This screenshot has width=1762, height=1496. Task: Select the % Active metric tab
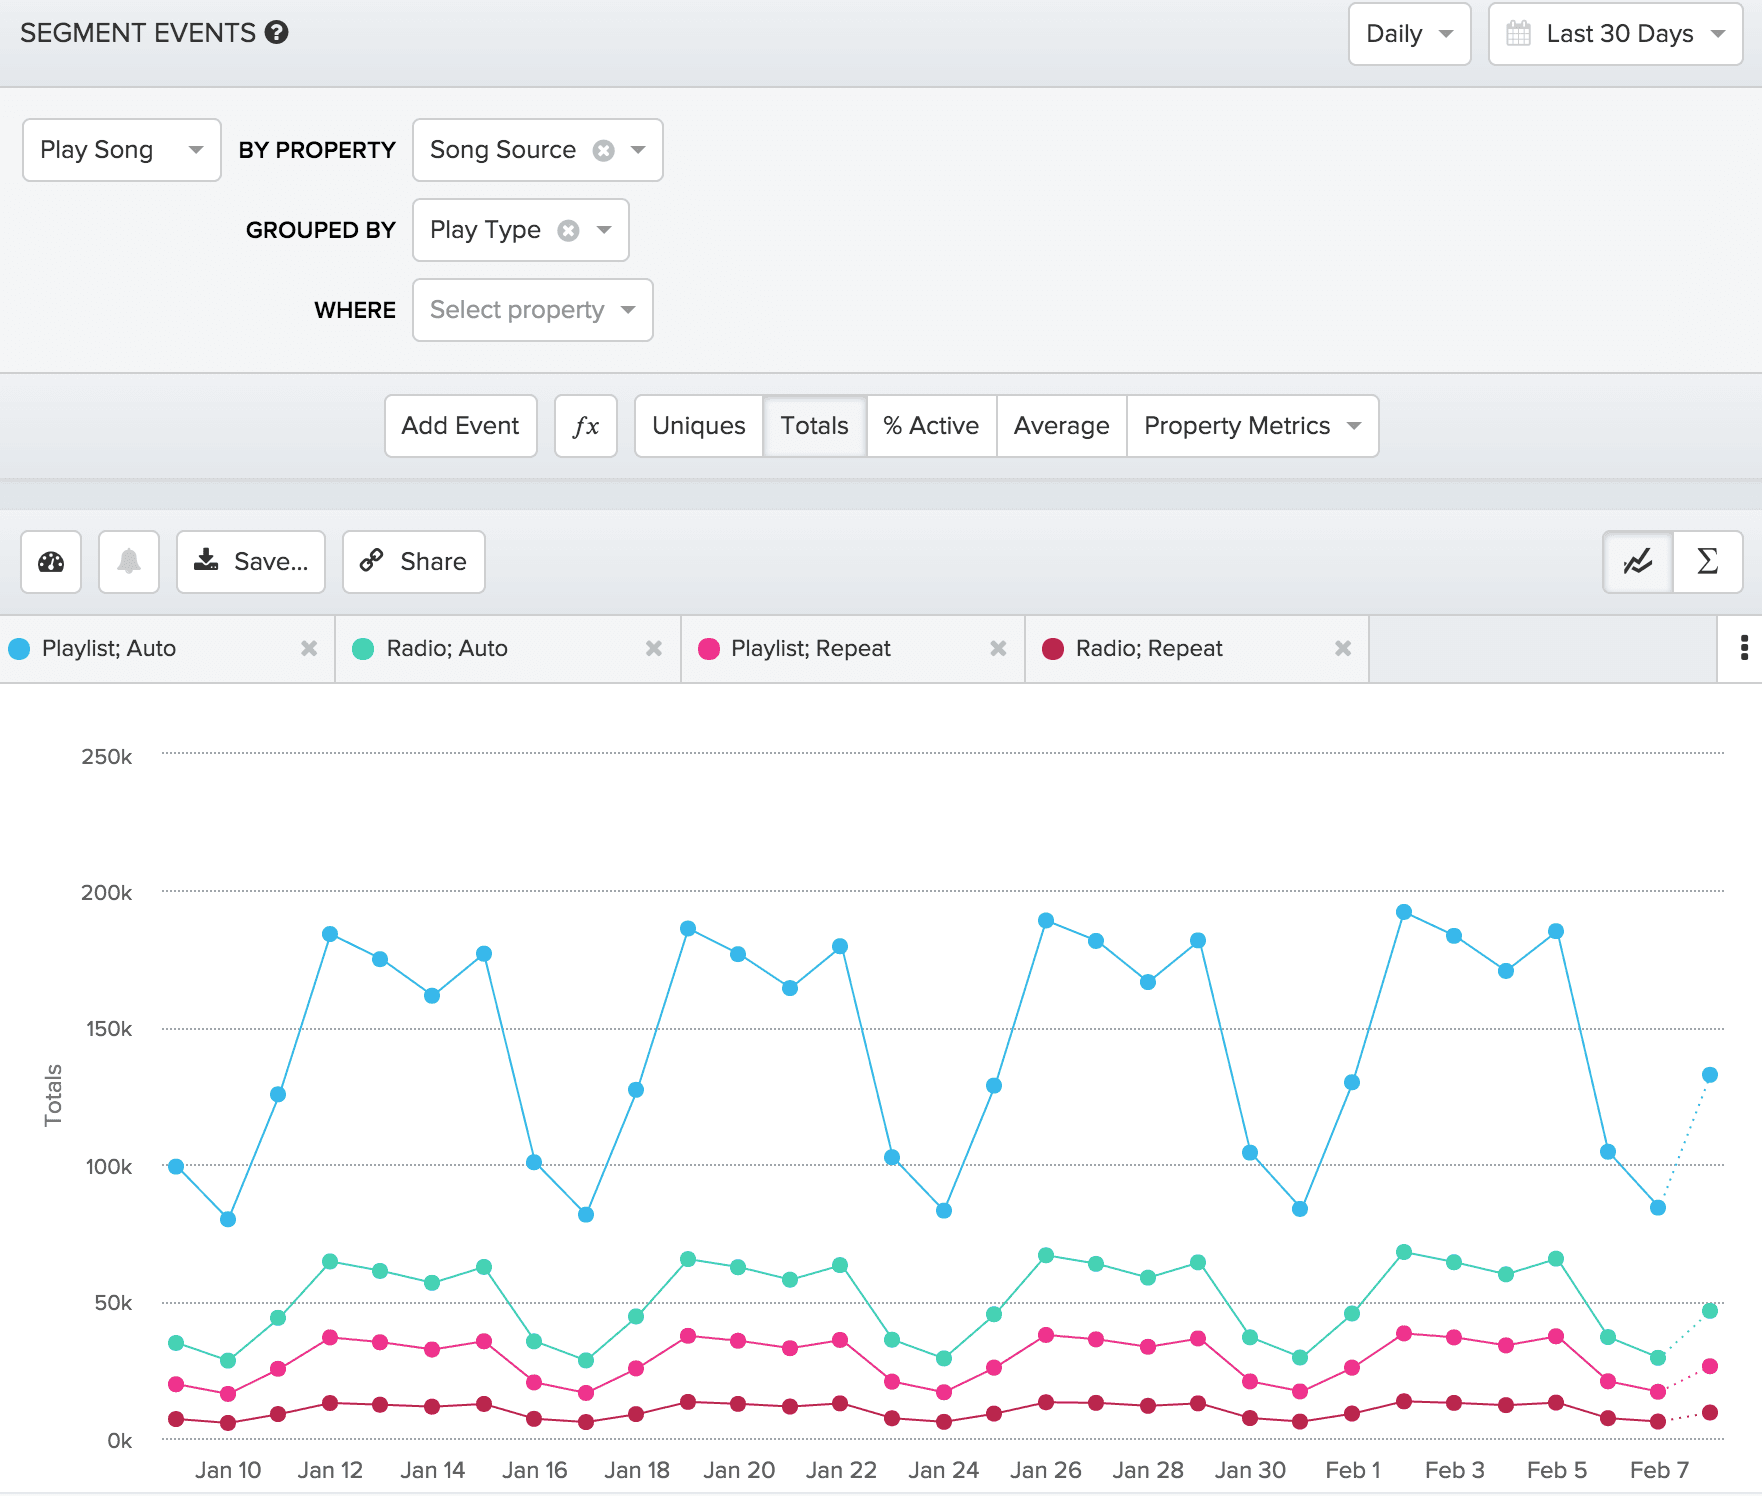[931, 426]
